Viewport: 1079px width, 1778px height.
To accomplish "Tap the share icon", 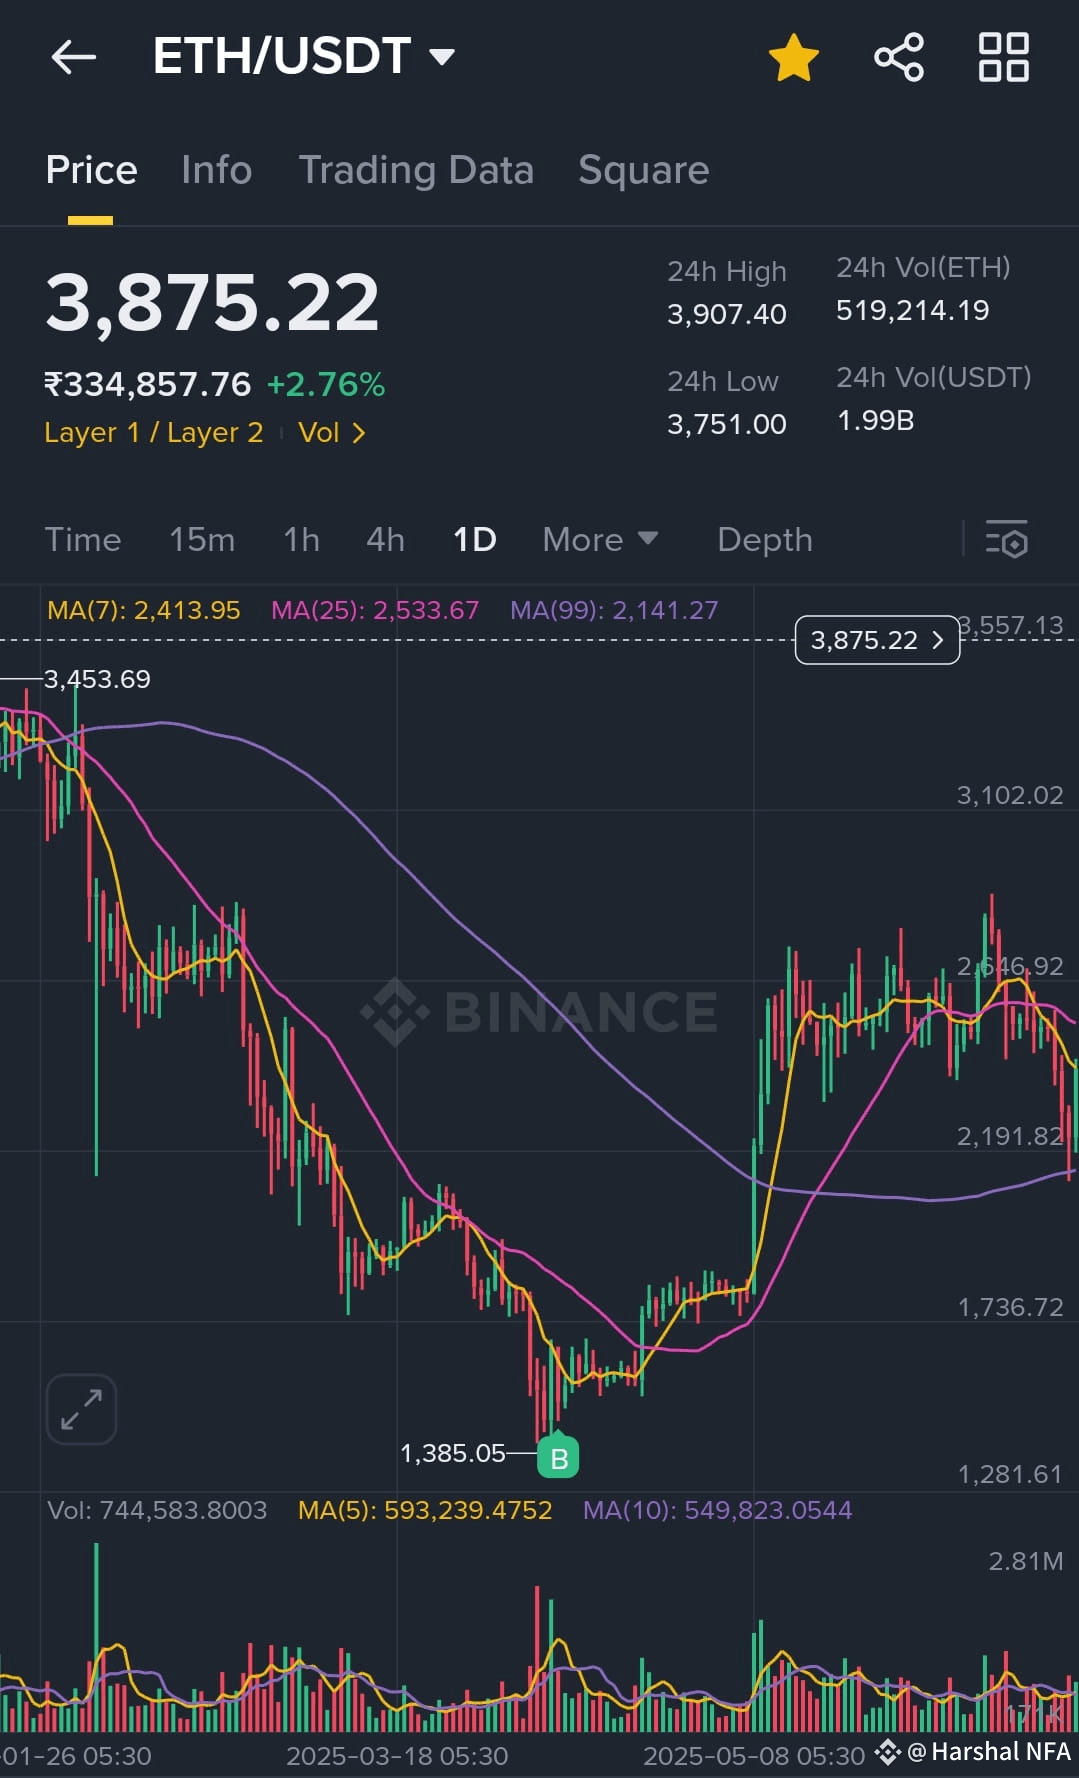I will click(x=899, y=57).
